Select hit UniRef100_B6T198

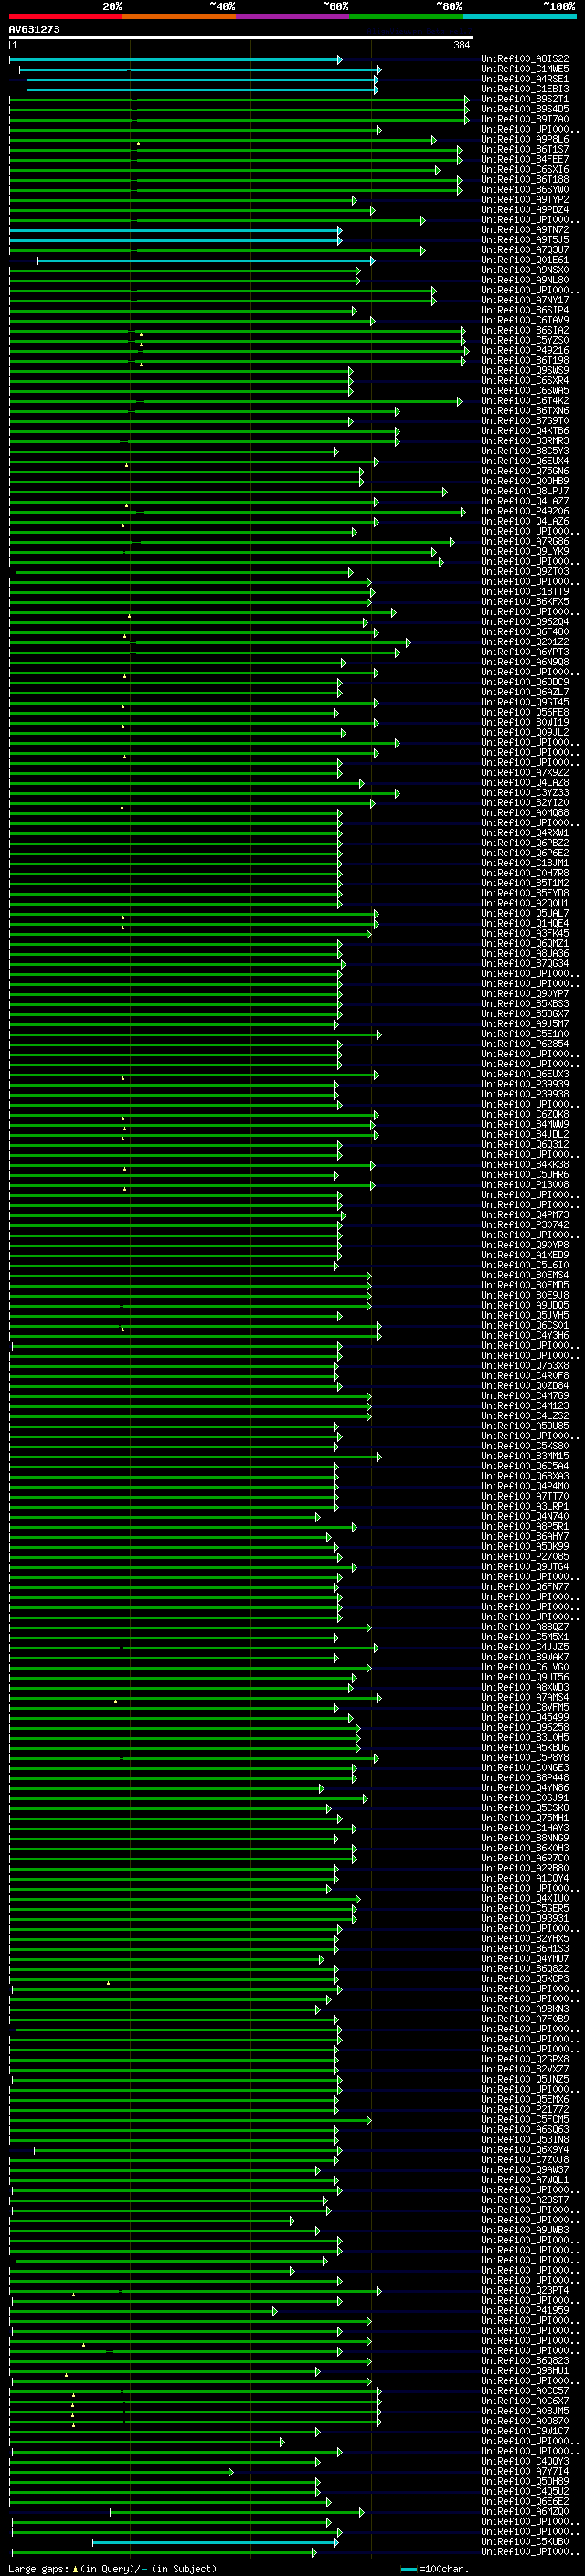pos(525,361)
